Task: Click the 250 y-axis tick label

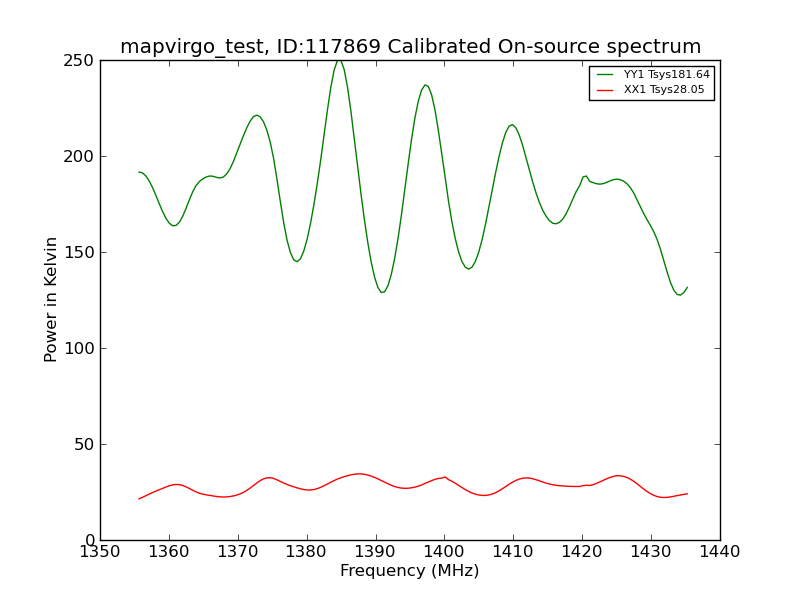Action: pyautogui.click(x=79, y=61)
